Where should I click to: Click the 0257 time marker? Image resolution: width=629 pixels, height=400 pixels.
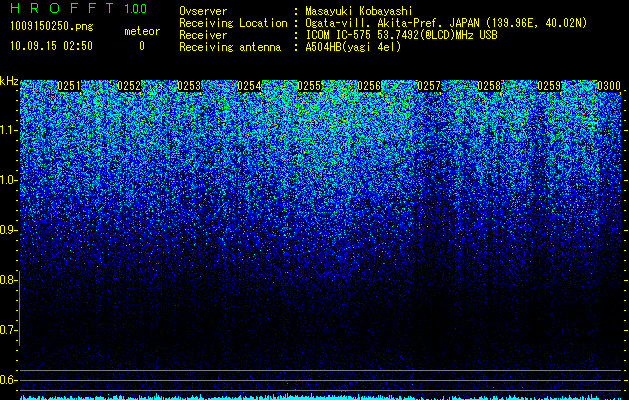coord(429,86)
